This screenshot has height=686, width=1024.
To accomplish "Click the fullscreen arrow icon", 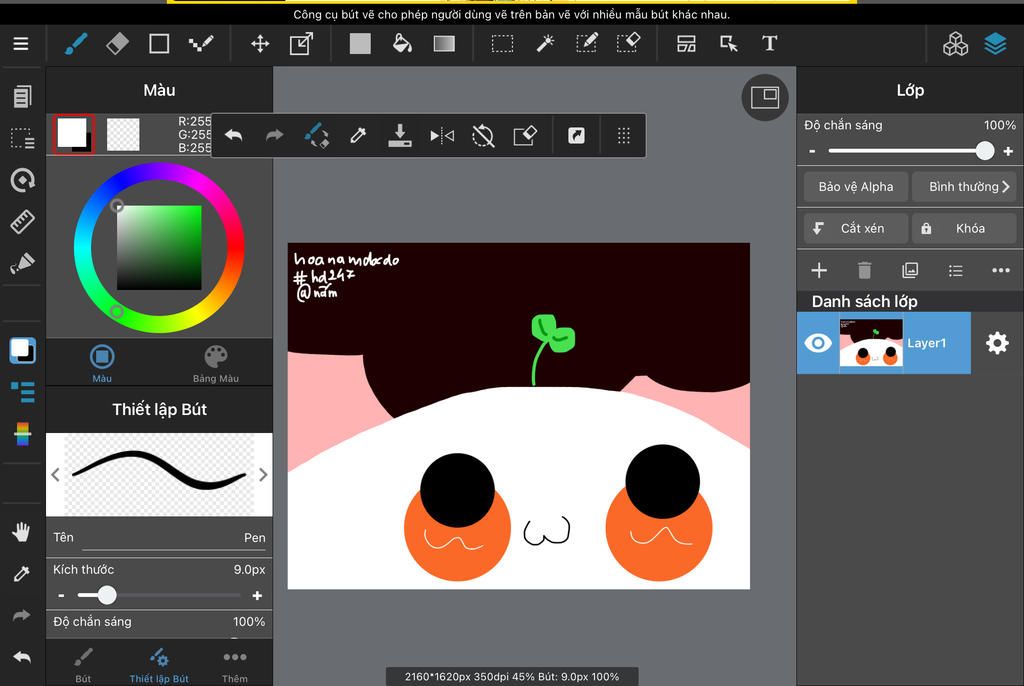I will (576, 136).
